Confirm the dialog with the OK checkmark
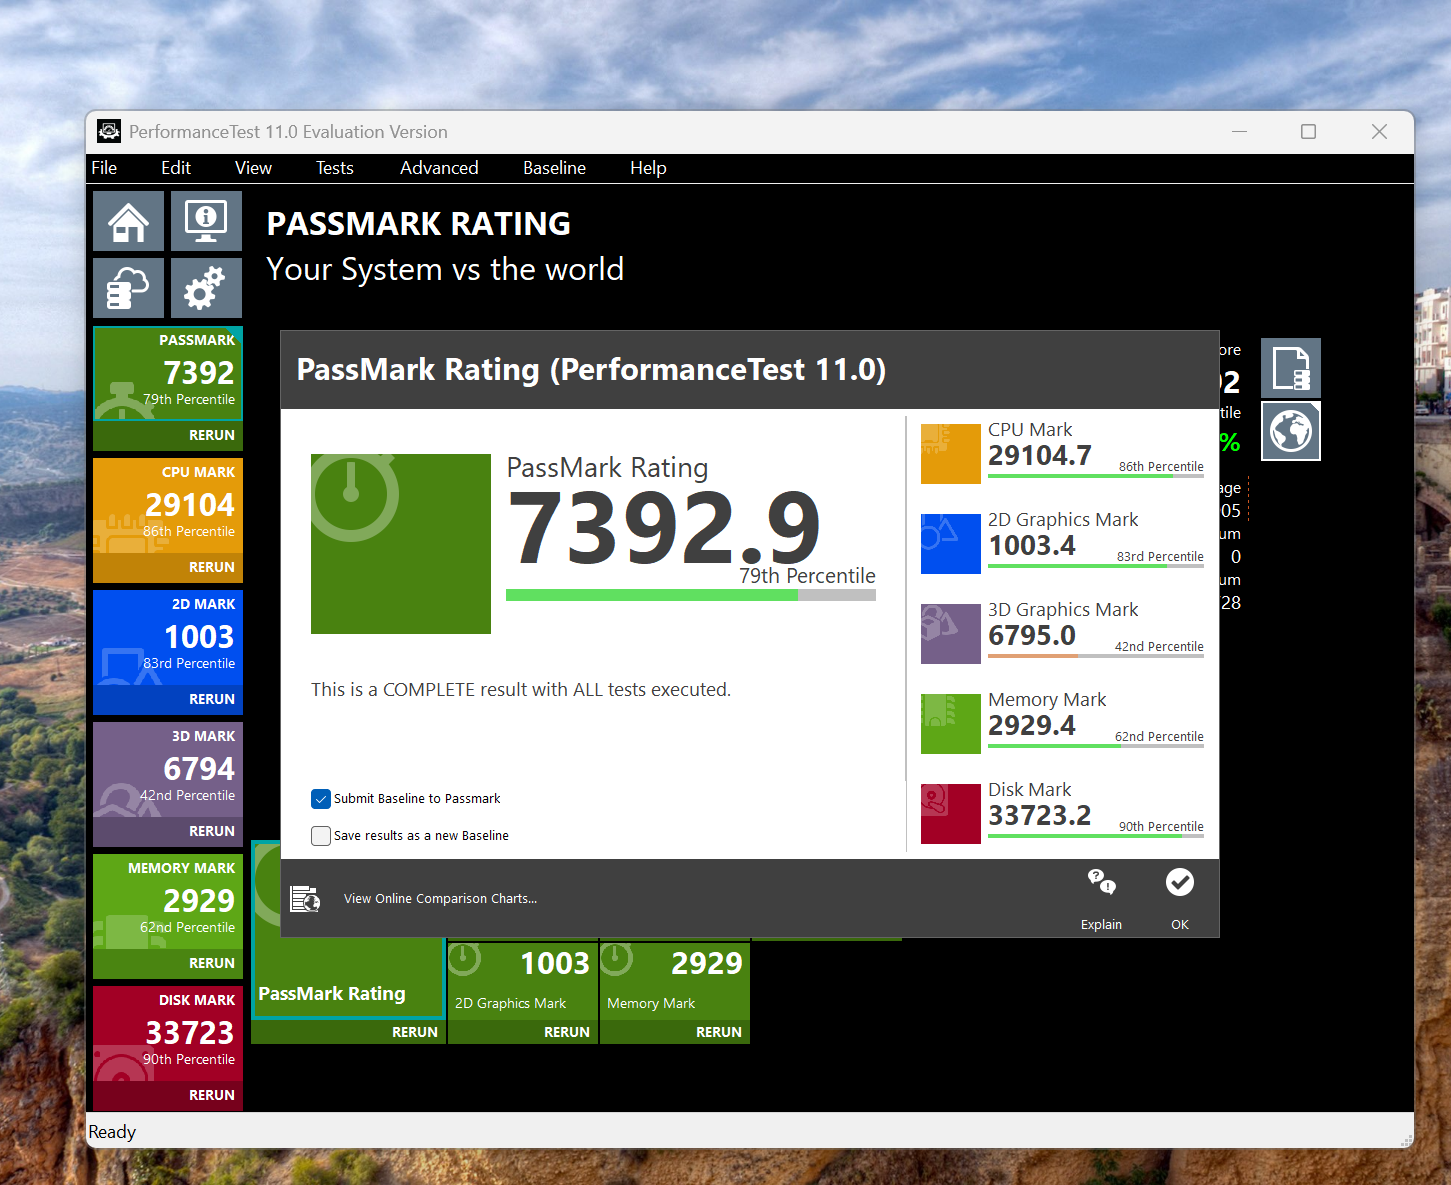 click(x=1180, y=882)
